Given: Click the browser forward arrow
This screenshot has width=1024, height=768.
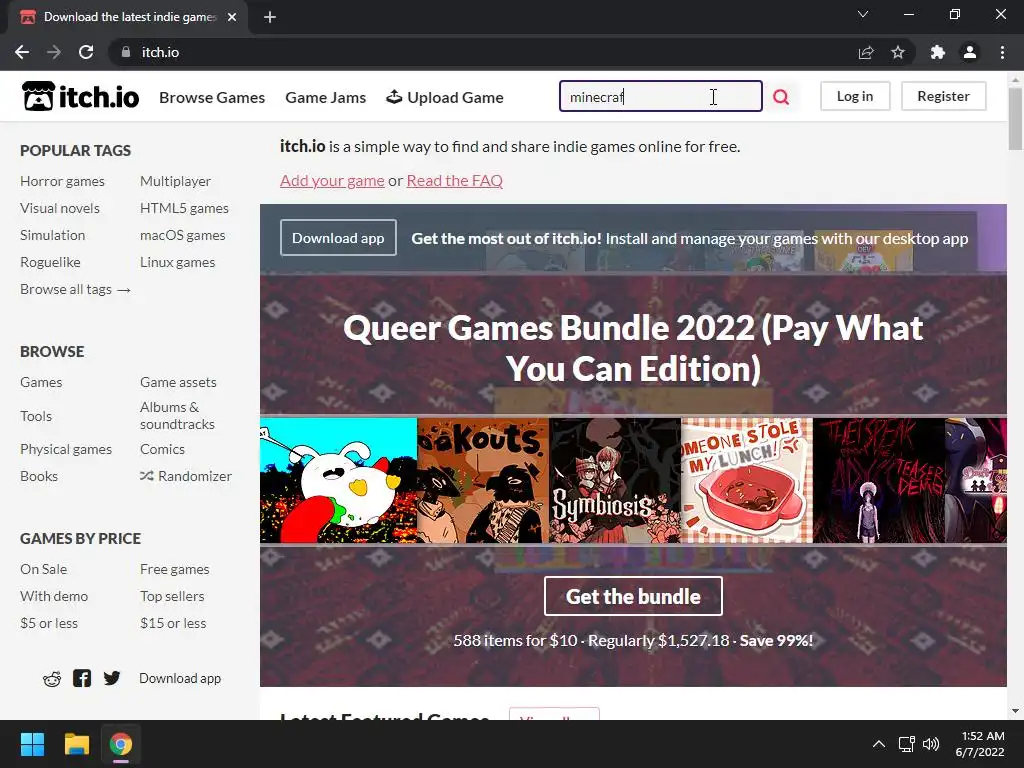Looking at the screenshot, I should [54, 52].
